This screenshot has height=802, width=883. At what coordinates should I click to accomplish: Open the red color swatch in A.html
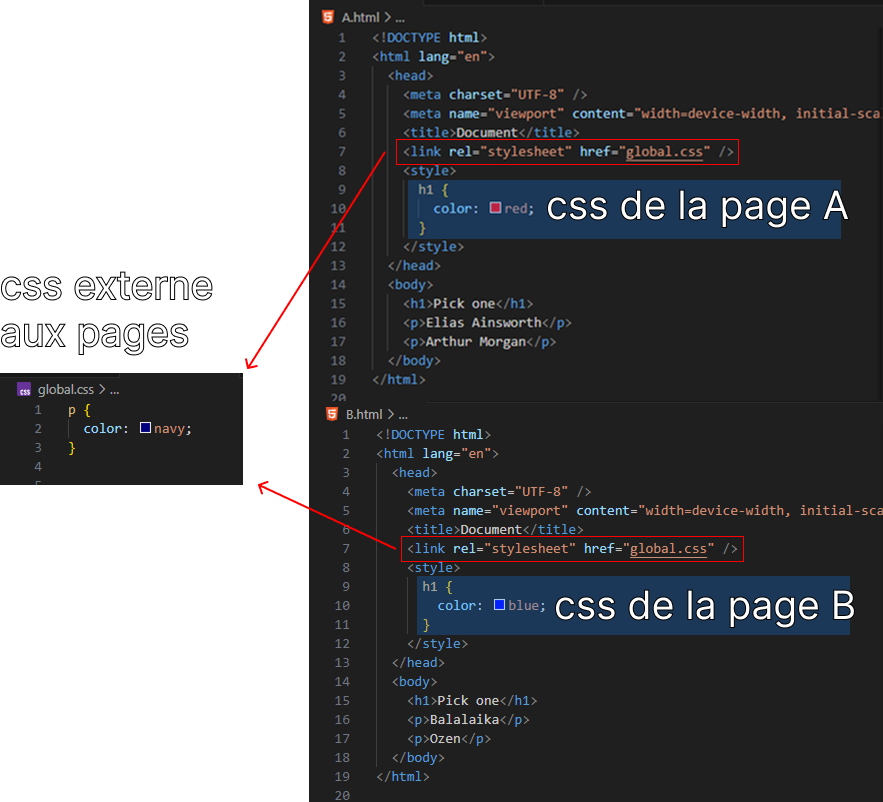tap(495, 209)
